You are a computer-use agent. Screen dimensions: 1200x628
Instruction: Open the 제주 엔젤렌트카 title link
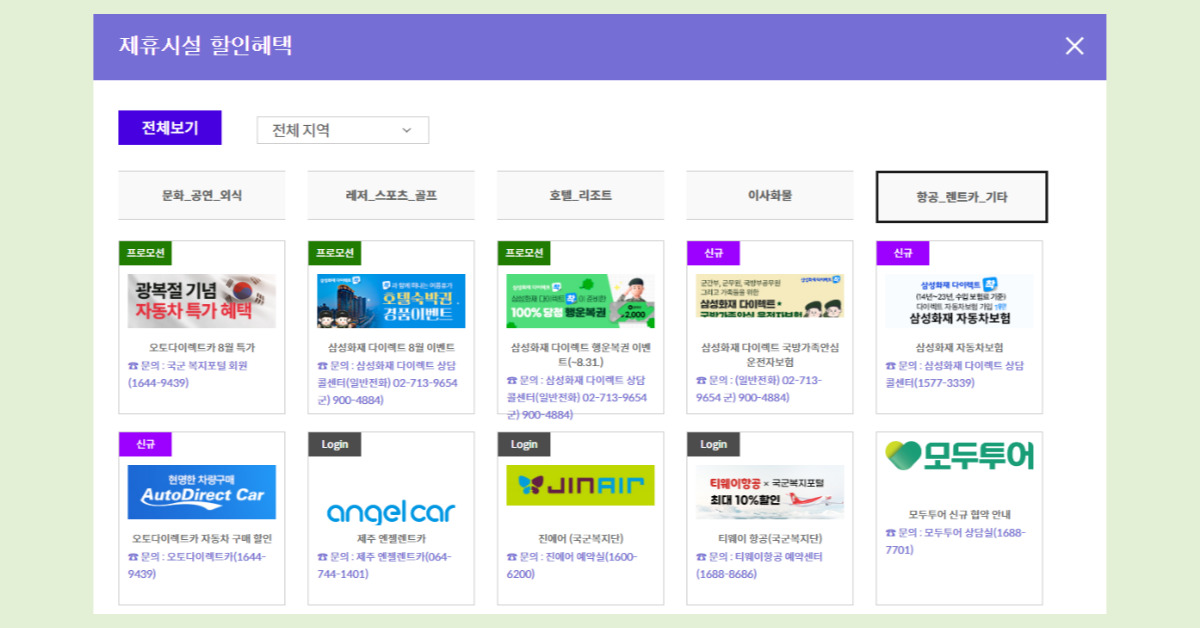click(391, 539)
